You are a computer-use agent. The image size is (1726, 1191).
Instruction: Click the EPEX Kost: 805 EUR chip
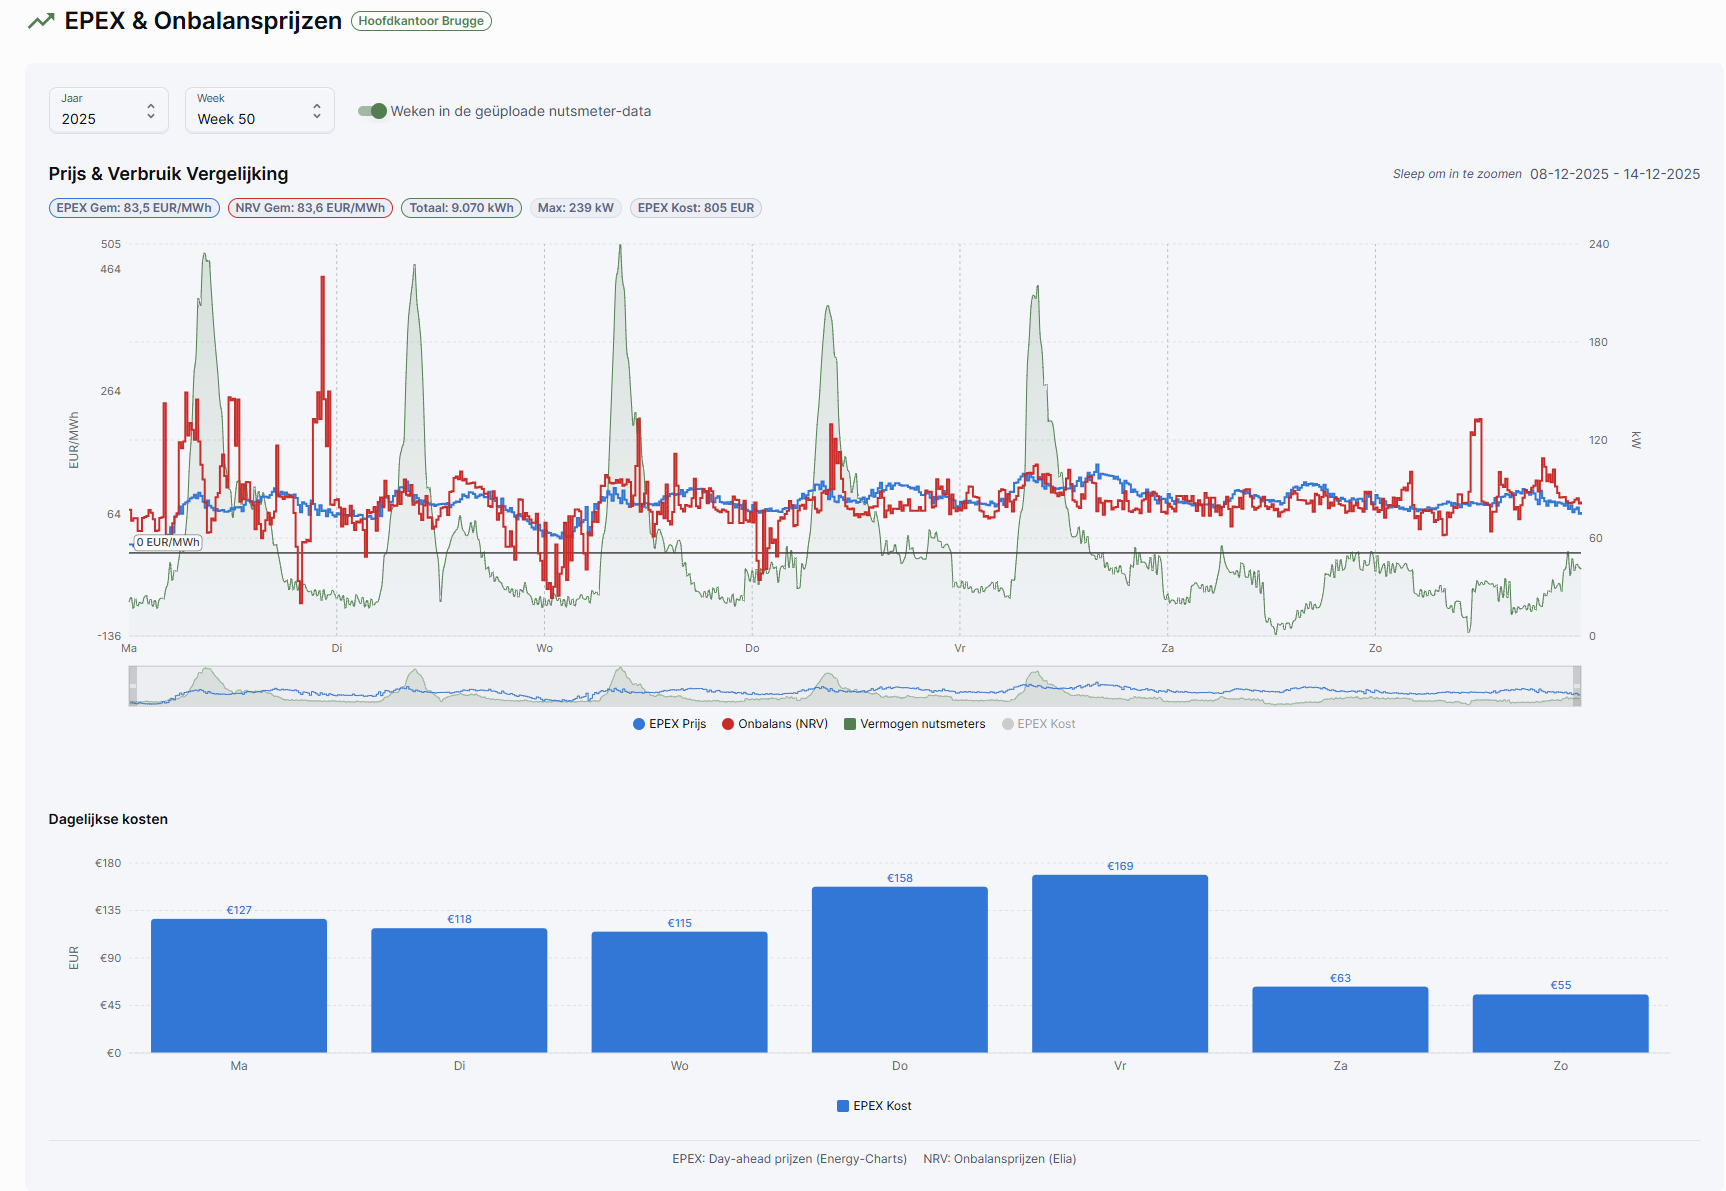tap(696, 208)
